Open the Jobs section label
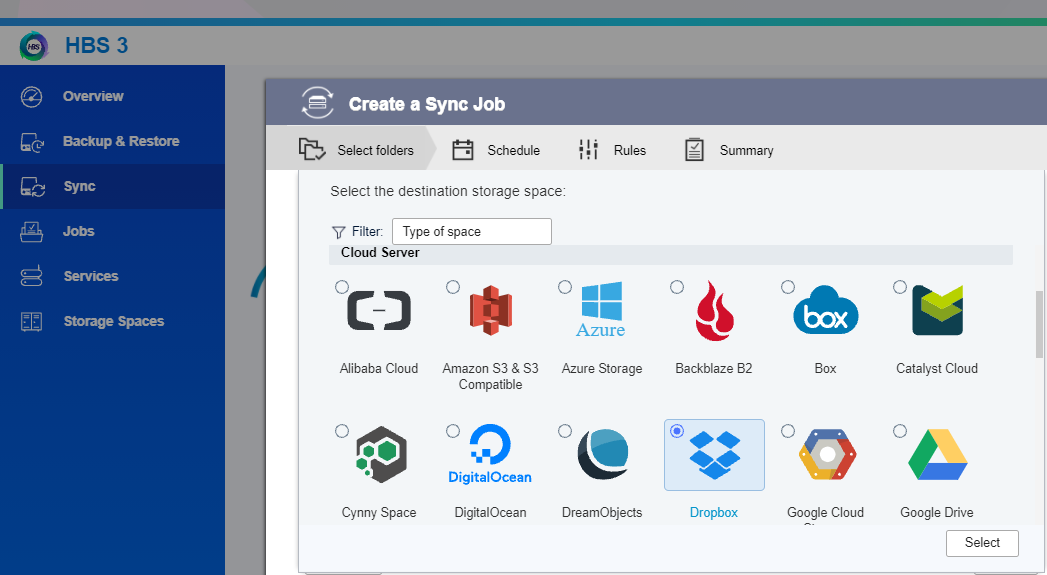The width and height of the screenshot is (1047, 575). click(79, 232)
